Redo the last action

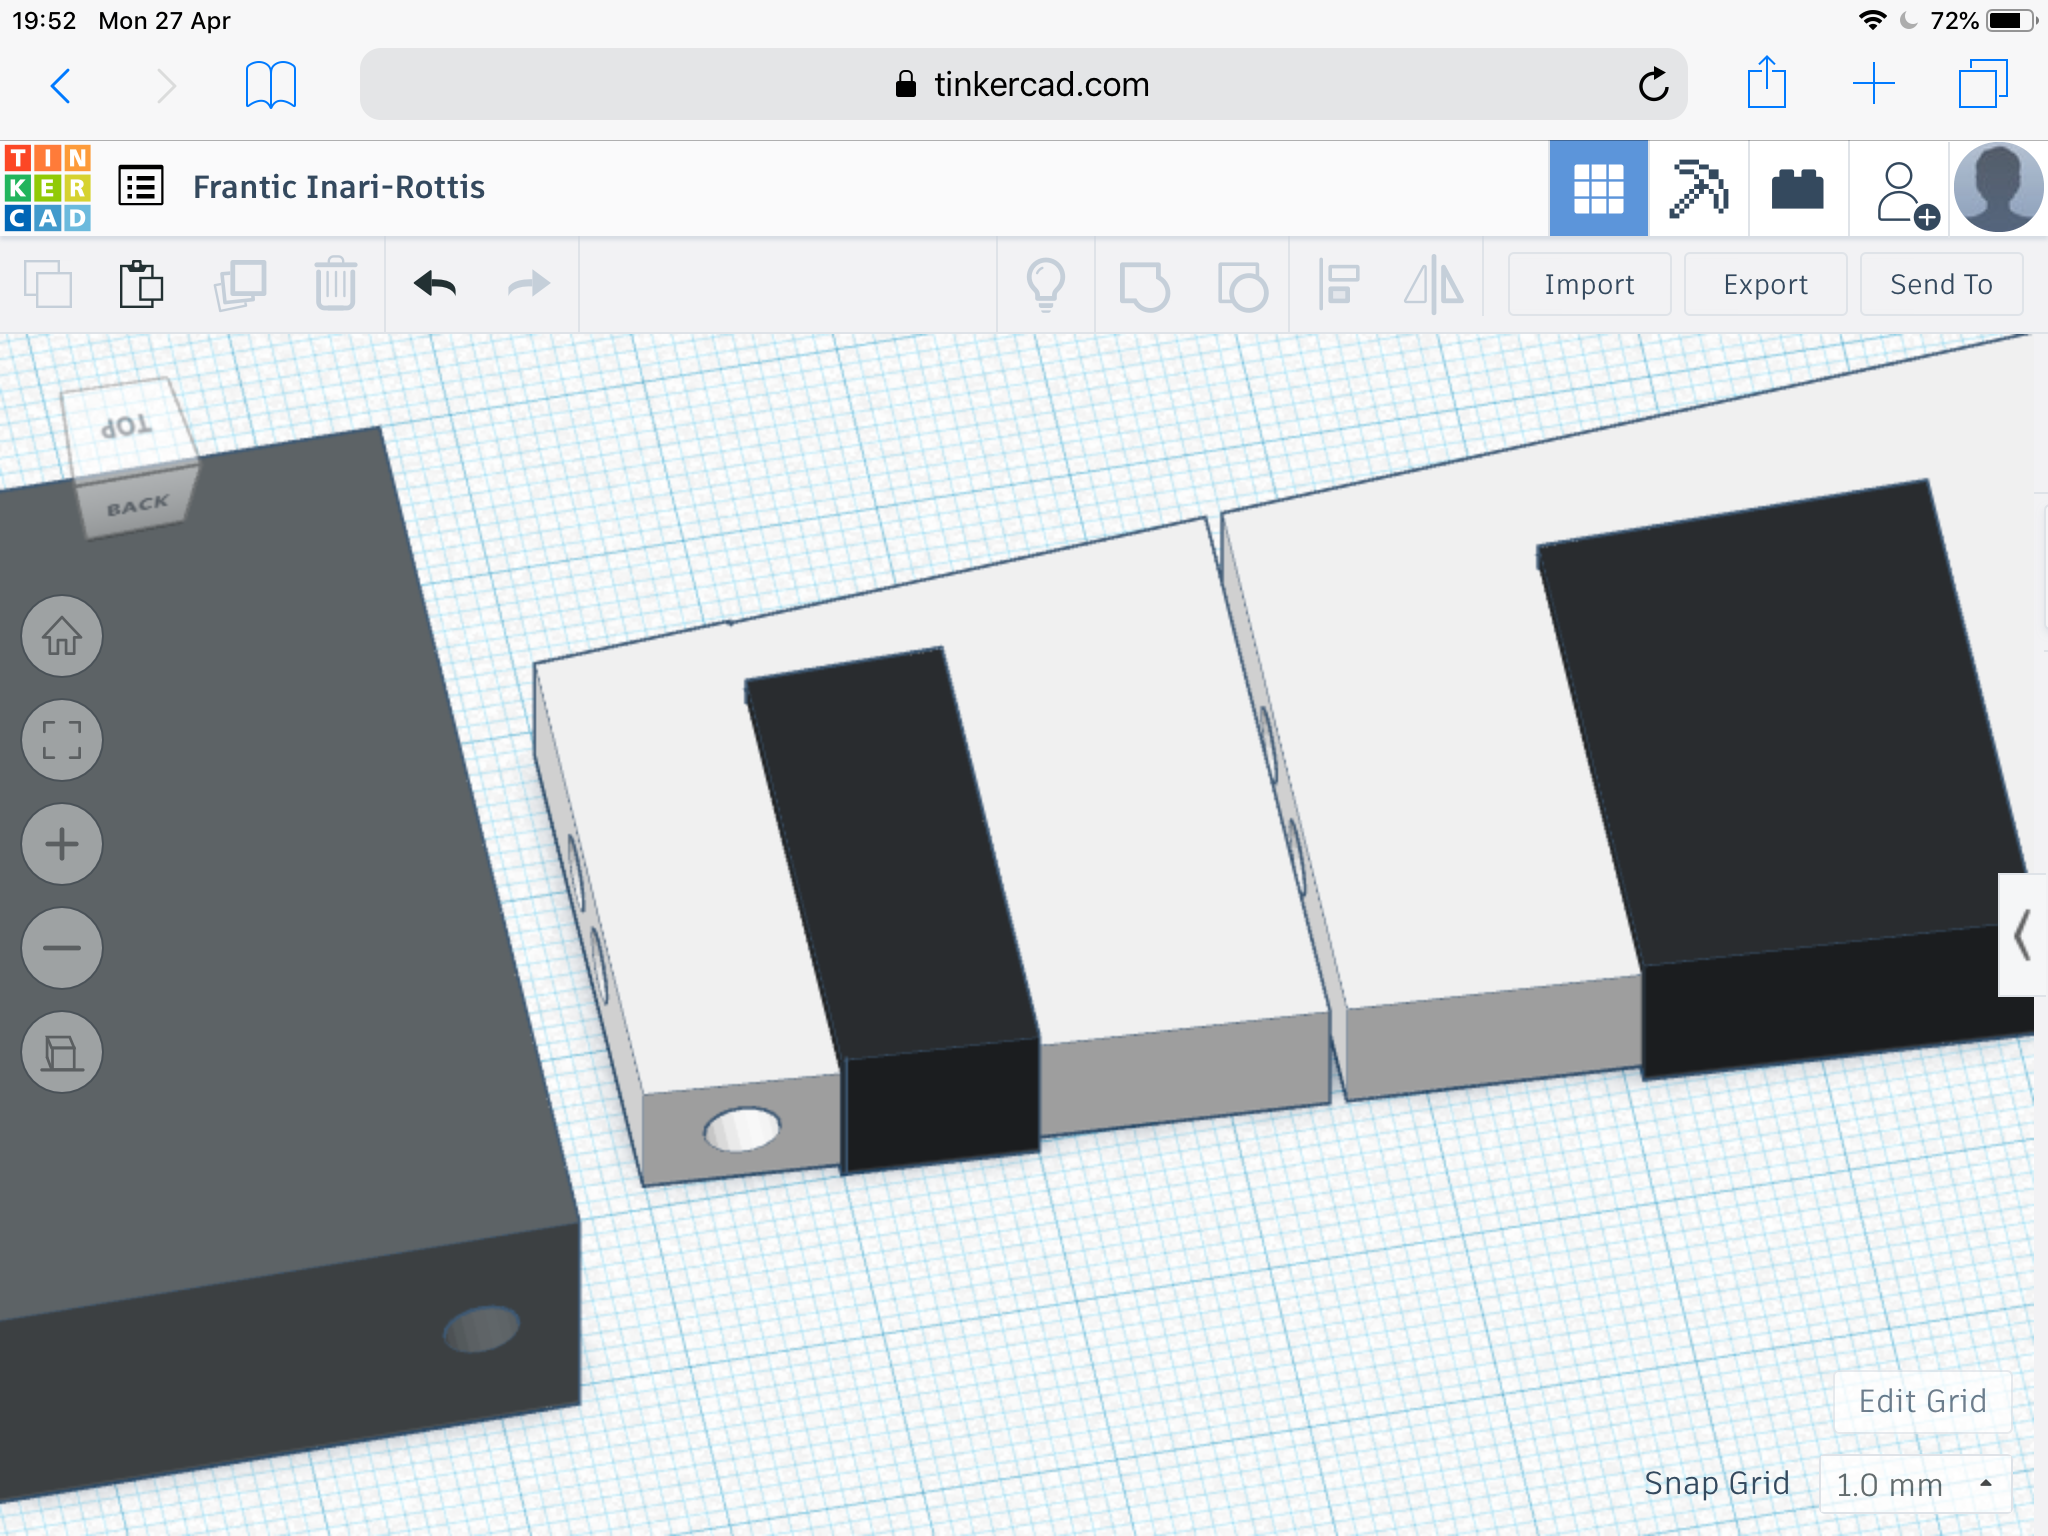tap(528, 285)
